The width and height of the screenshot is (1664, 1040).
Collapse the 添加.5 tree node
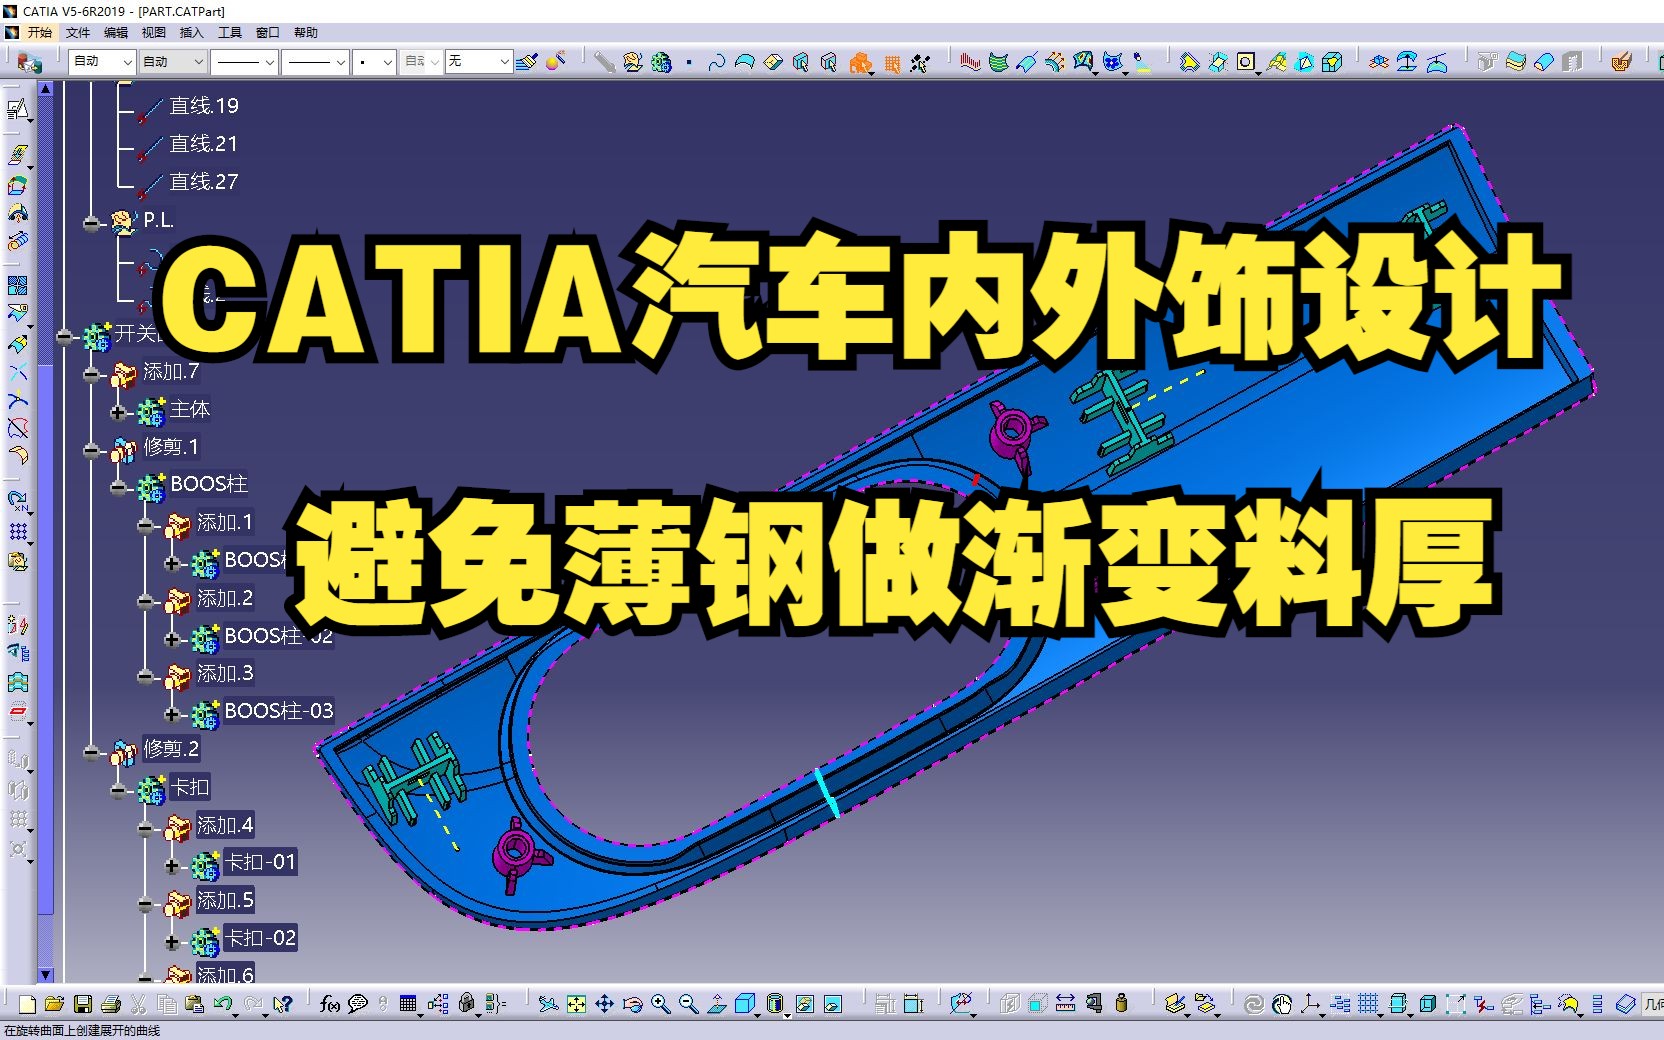click(x=145, y=904)
